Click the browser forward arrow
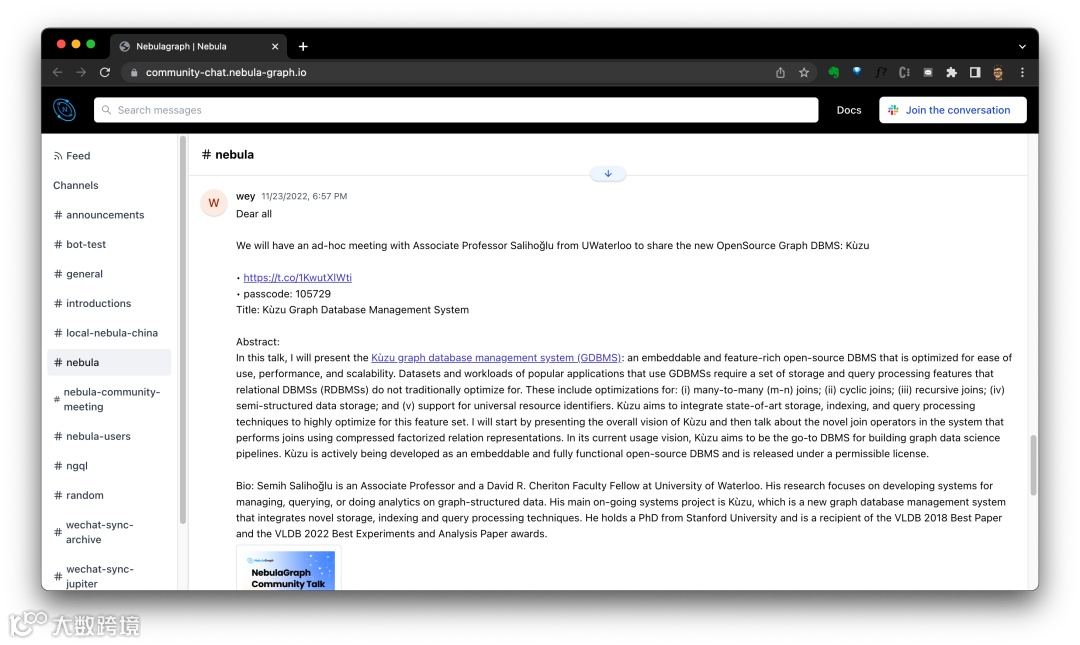 coord(81,72)
